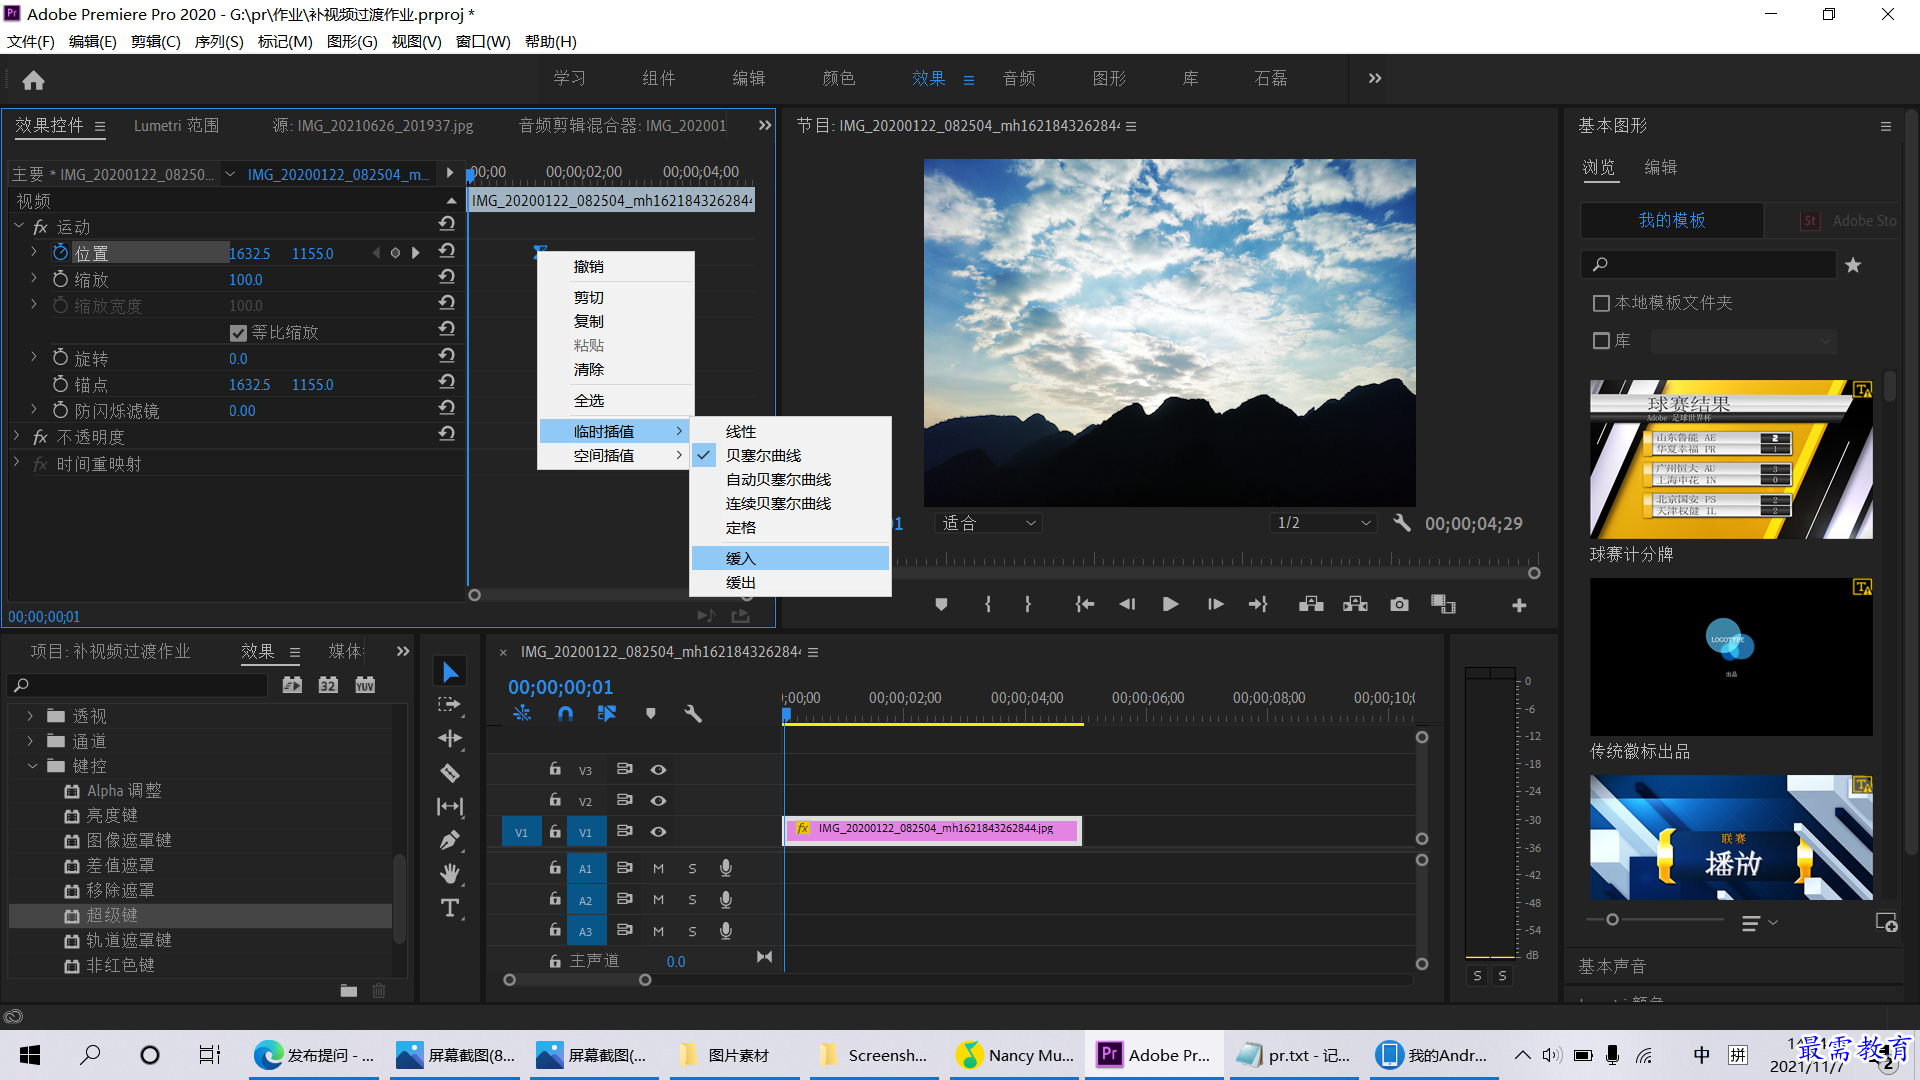The height and width of the screenshot is (1080, 1920).
Task: Select 缓出 ease out option
Action: pyautogui.click(x=790, y=582)
